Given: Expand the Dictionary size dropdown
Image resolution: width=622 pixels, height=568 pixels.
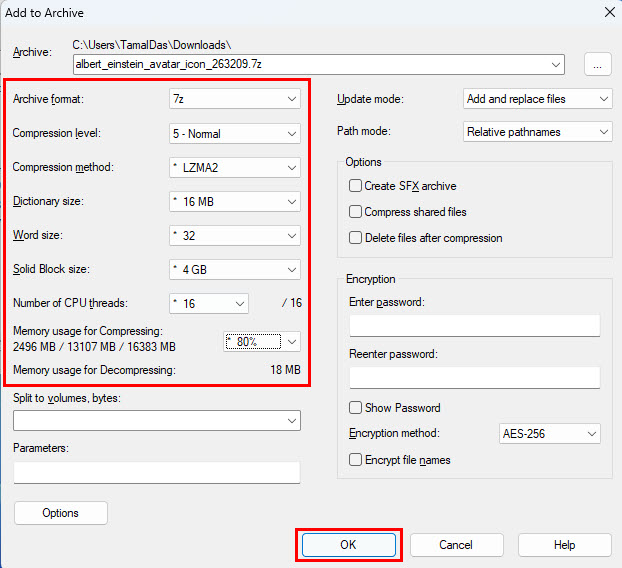Looking at the screenshot, I should (x=235, y=201).
